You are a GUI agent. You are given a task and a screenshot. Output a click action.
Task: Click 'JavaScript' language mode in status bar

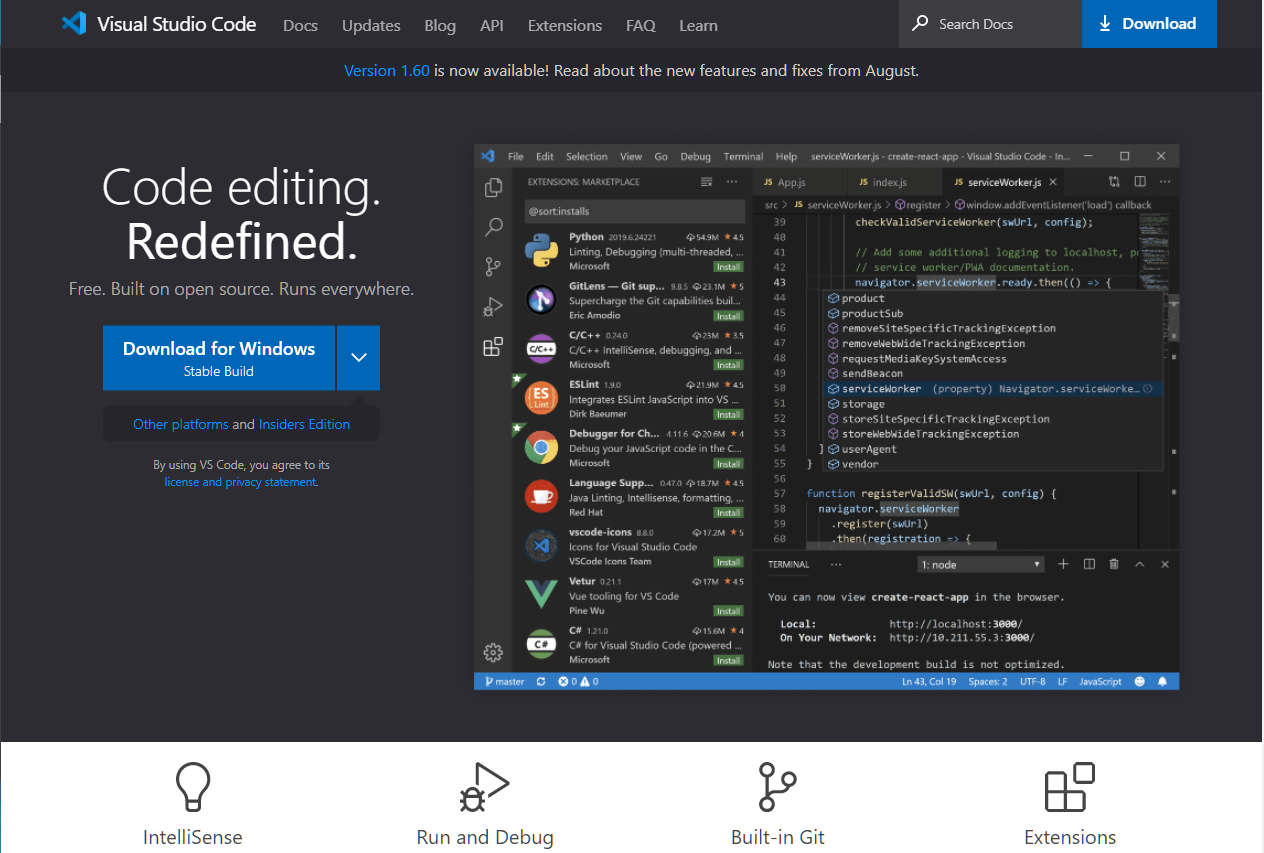[1101, 681]
